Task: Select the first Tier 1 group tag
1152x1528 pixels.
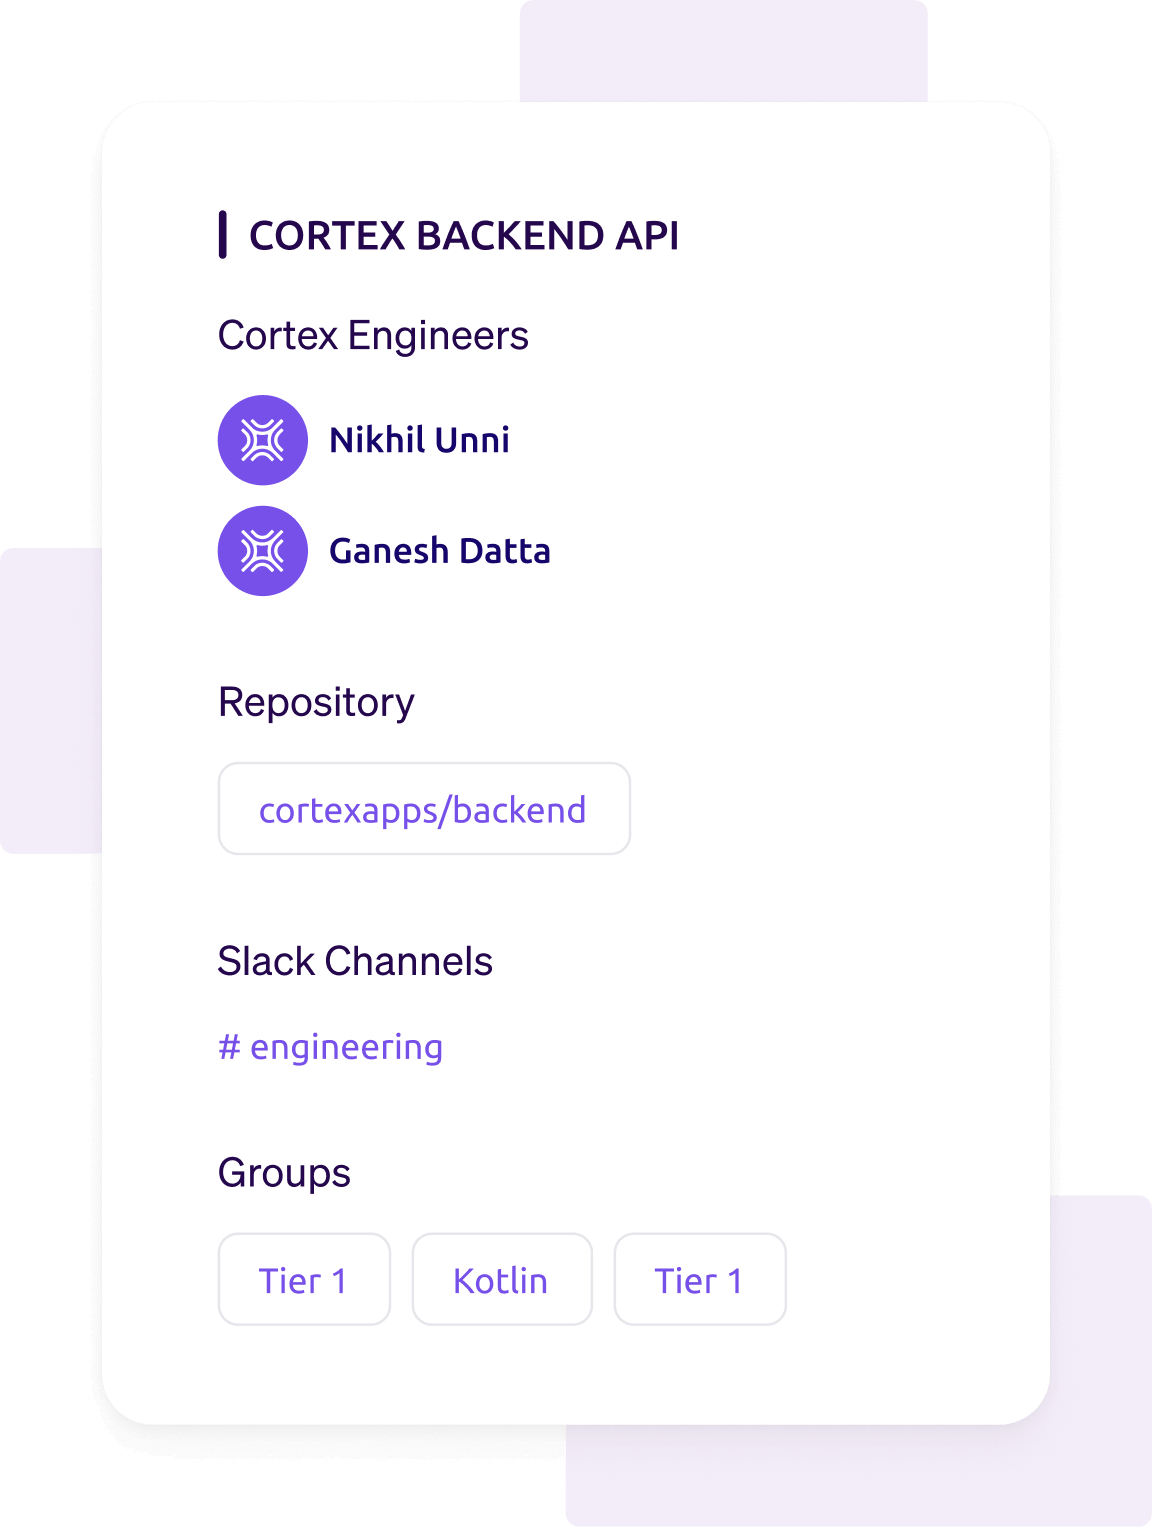Action: click(x=303, y=1280)
